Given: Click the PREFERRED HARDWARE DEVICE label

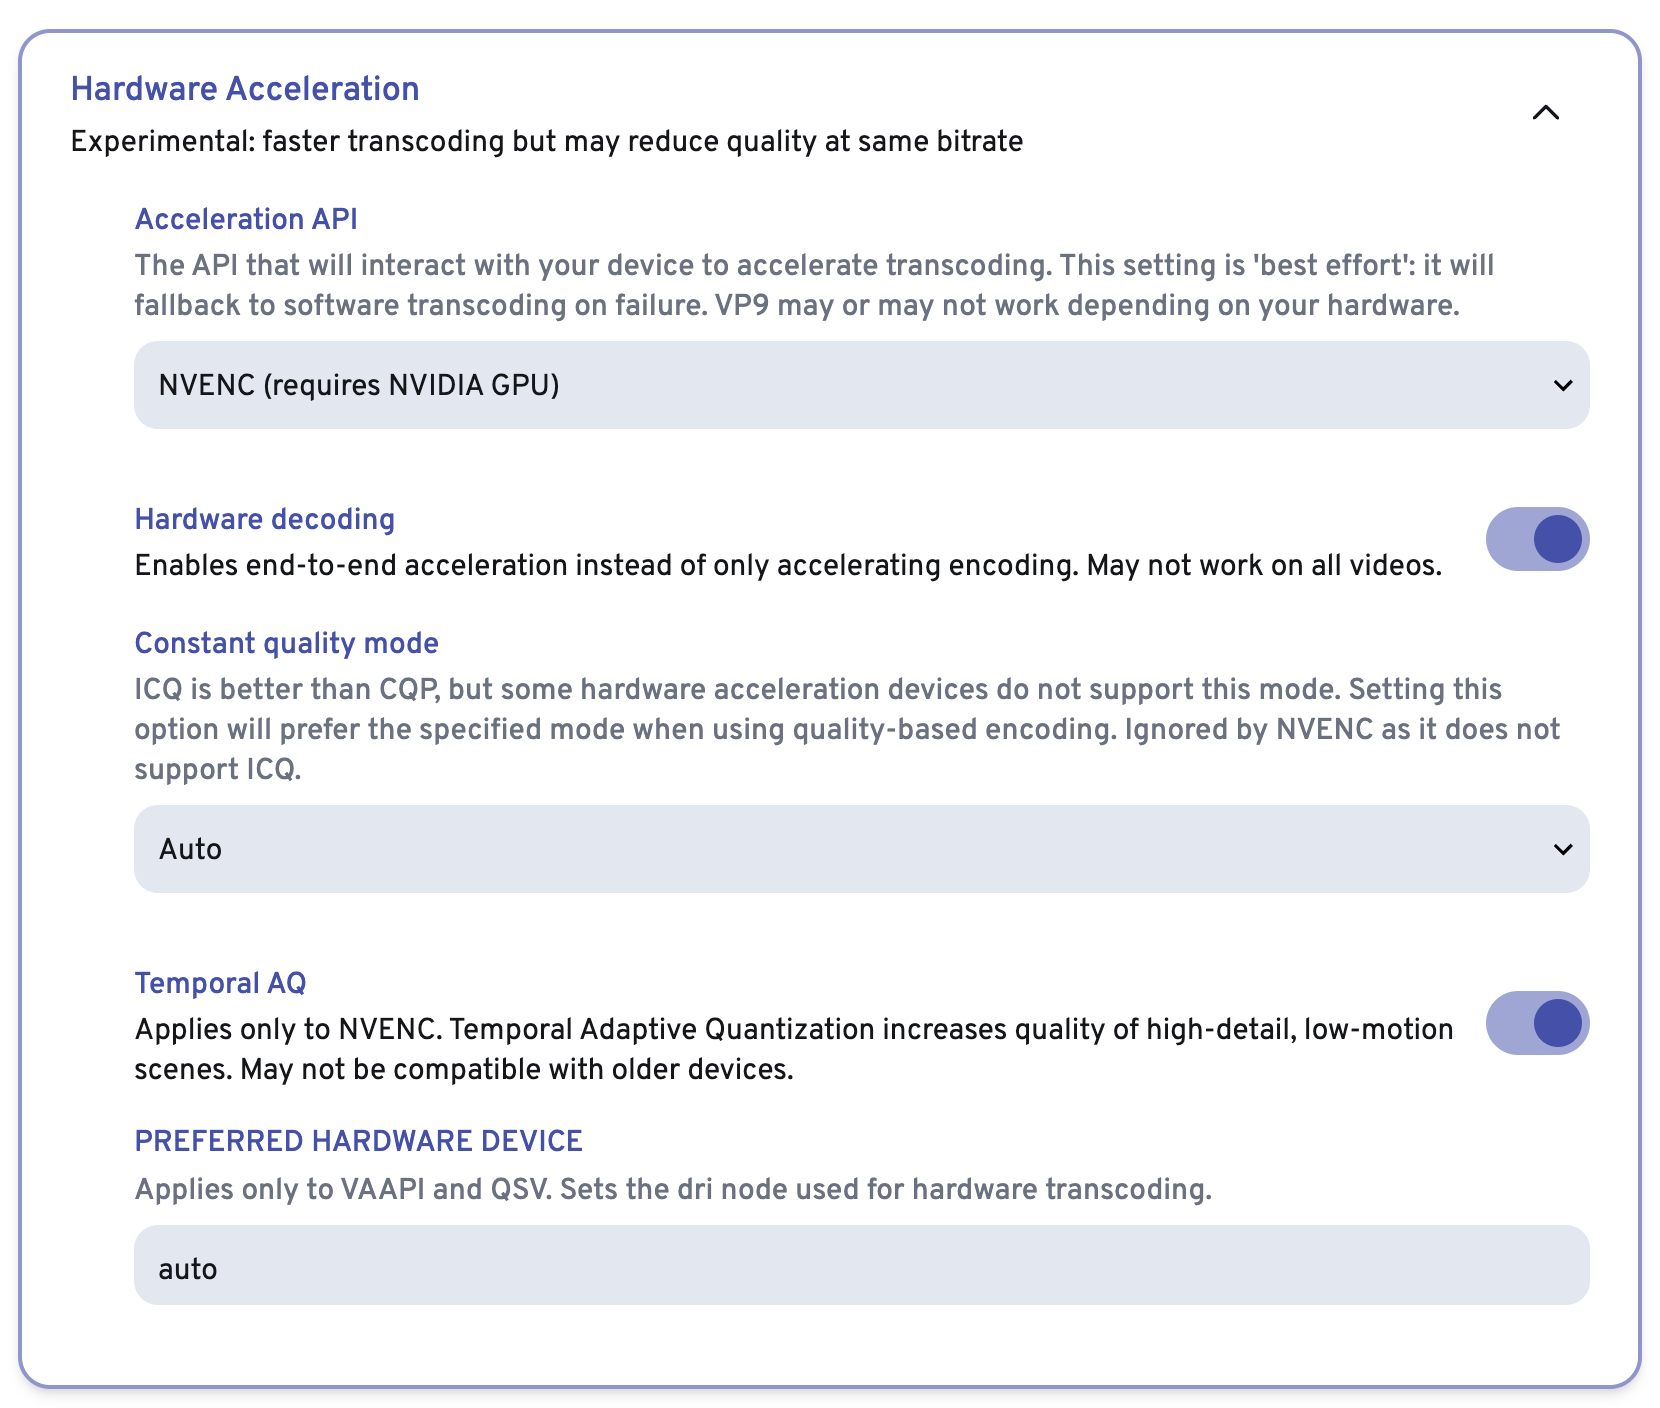Looking at the screenshot, I should coord(359,1141).
